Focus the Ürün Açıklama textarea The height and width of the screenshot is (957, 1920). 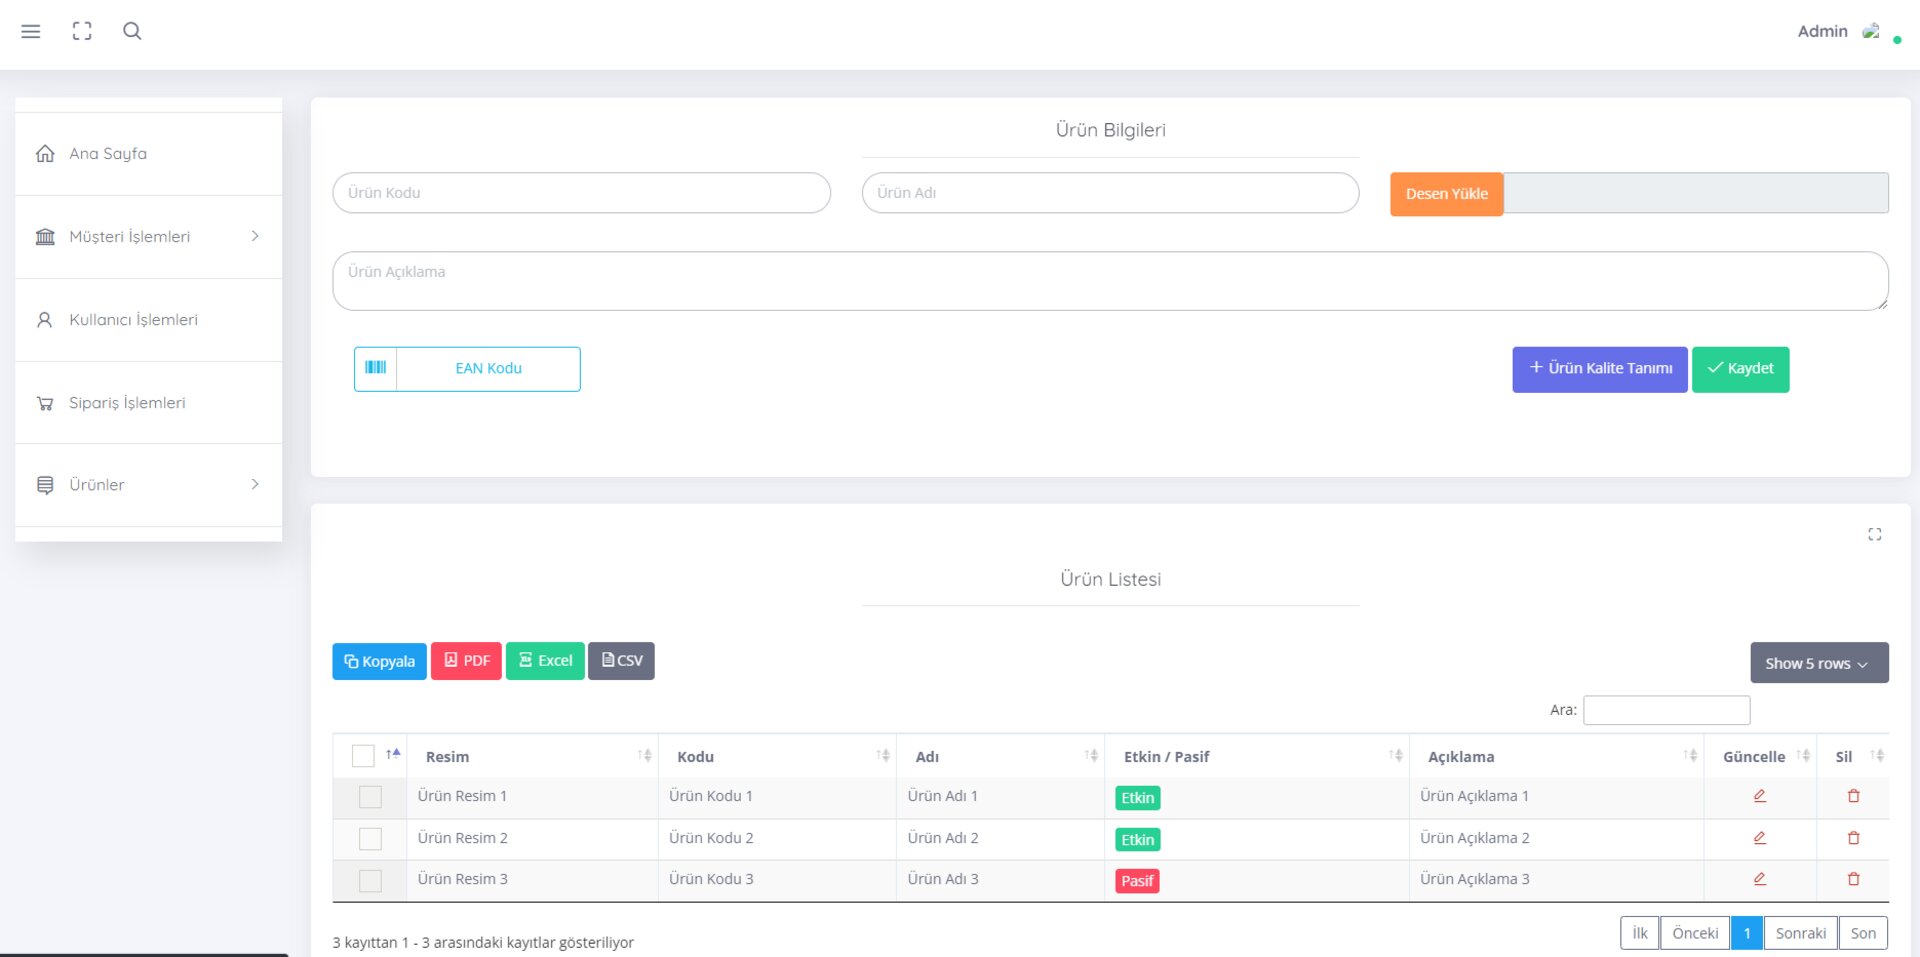[1110, 281]
